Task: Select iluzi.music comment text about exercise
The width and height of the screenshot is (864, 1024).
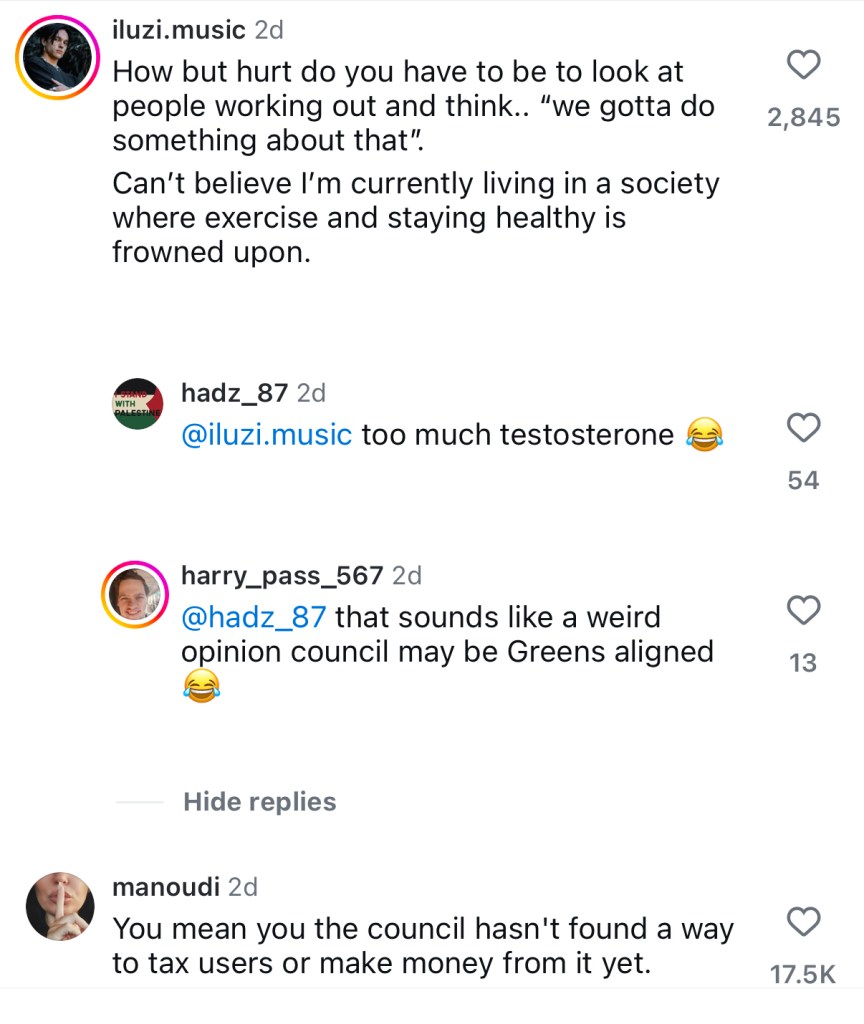Action: [415, 218]
